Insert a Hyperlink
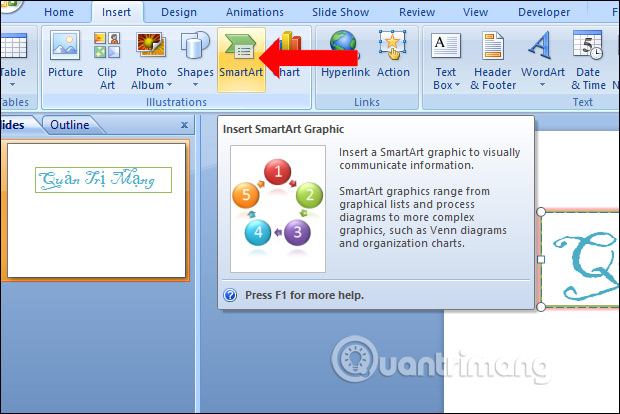 tap(345, 55)
